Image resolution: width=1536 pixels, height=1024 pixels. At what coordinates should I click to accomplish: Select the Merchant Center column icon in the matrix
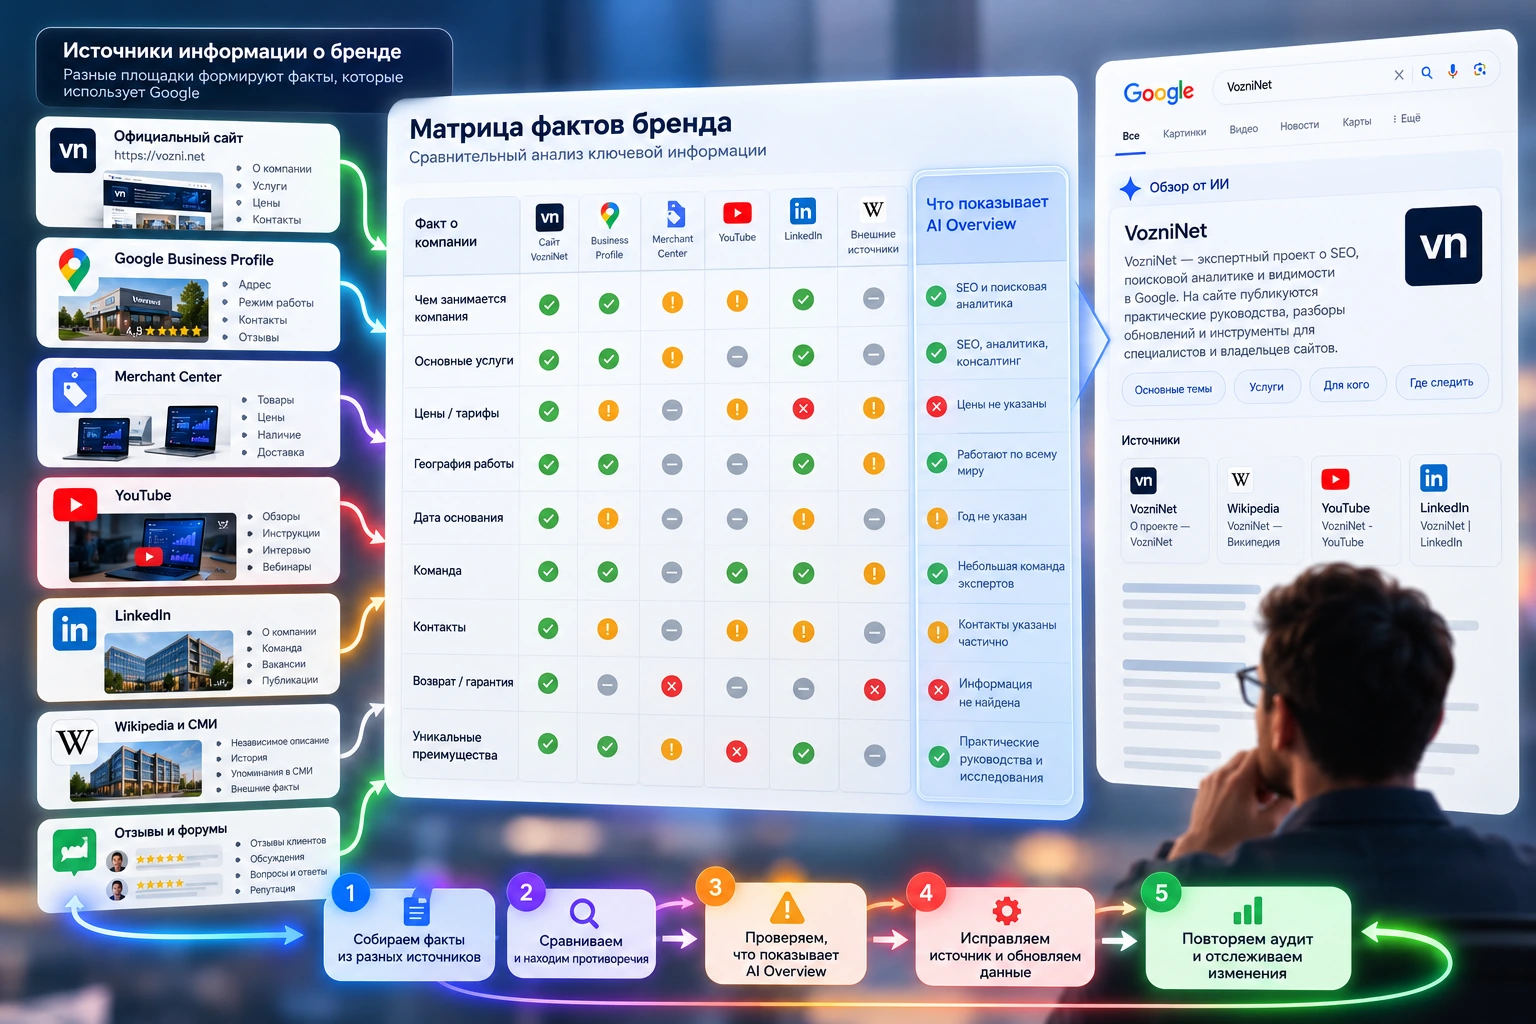click(674, 214)
